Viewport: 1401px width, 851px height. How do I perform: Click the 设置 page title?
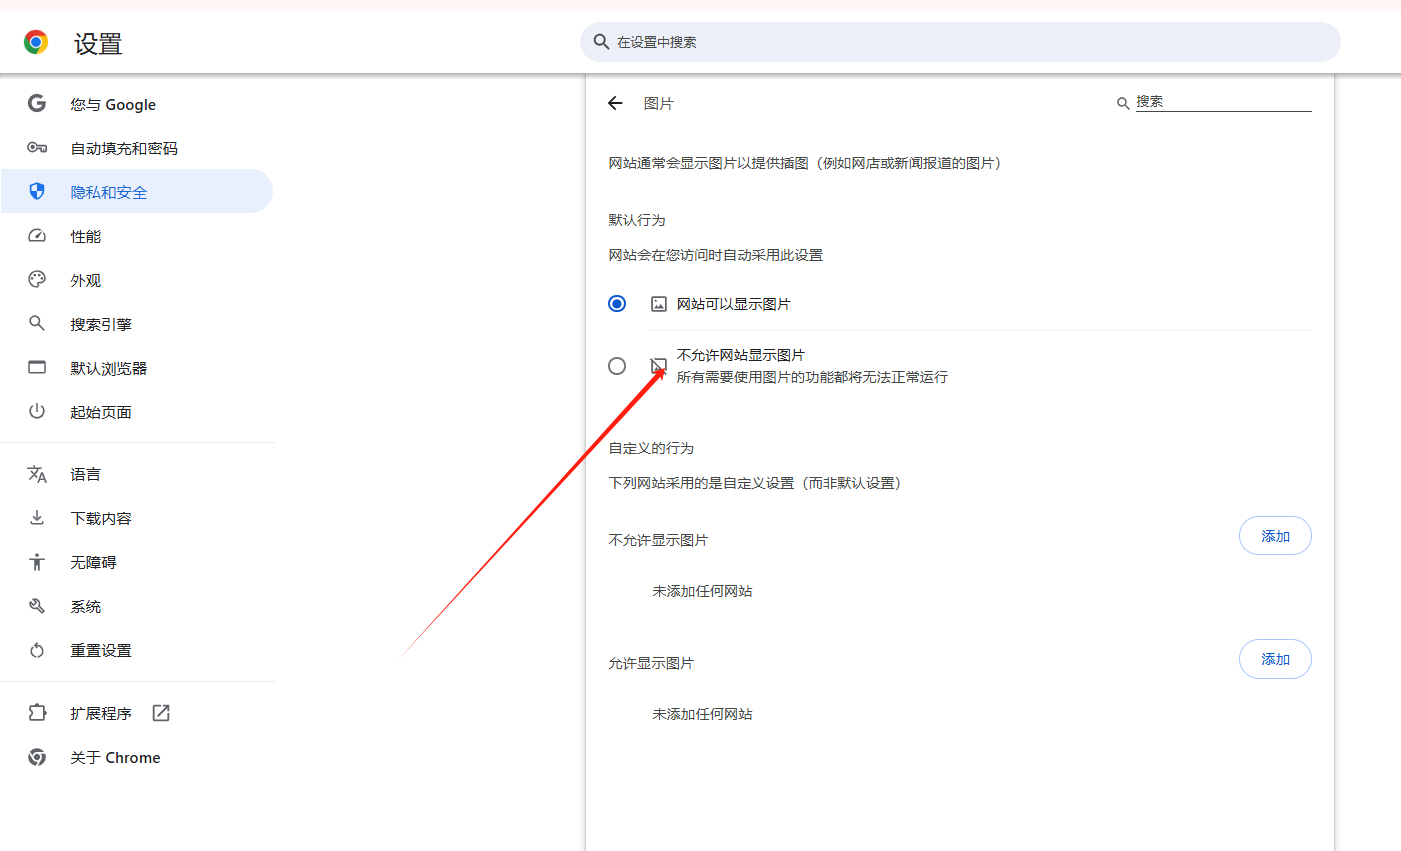[x=98, y=44]
